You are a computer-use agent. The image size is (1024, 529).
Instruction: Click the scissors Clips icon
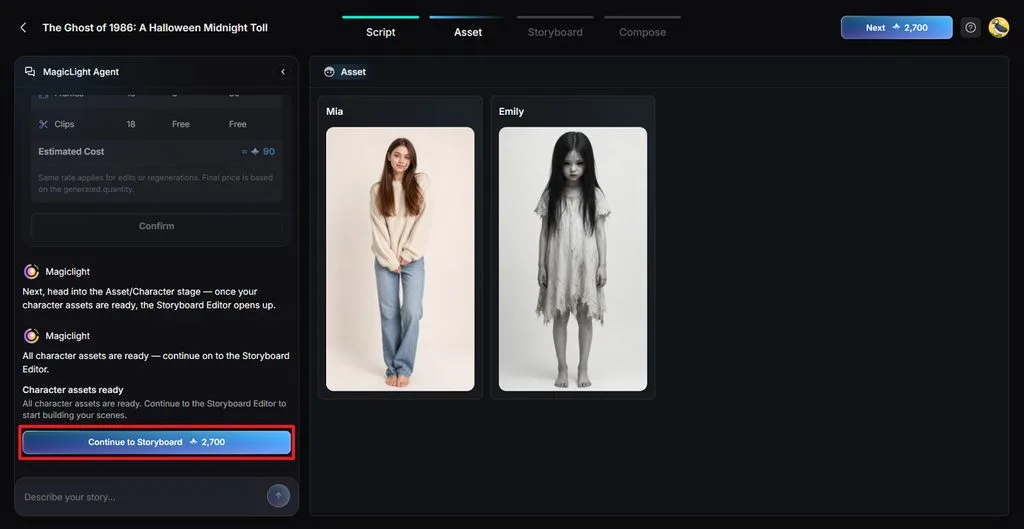44,124
